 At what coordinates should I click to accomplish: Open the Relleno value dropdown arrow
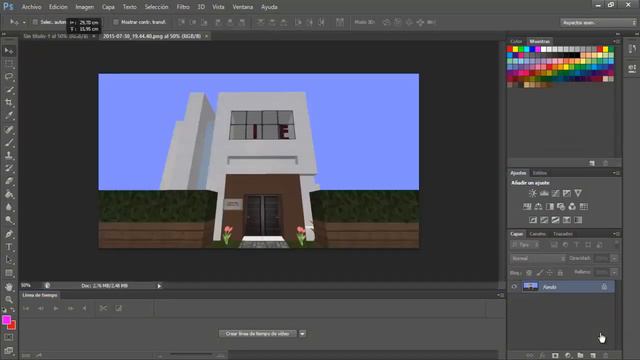(x=614, y=272)
